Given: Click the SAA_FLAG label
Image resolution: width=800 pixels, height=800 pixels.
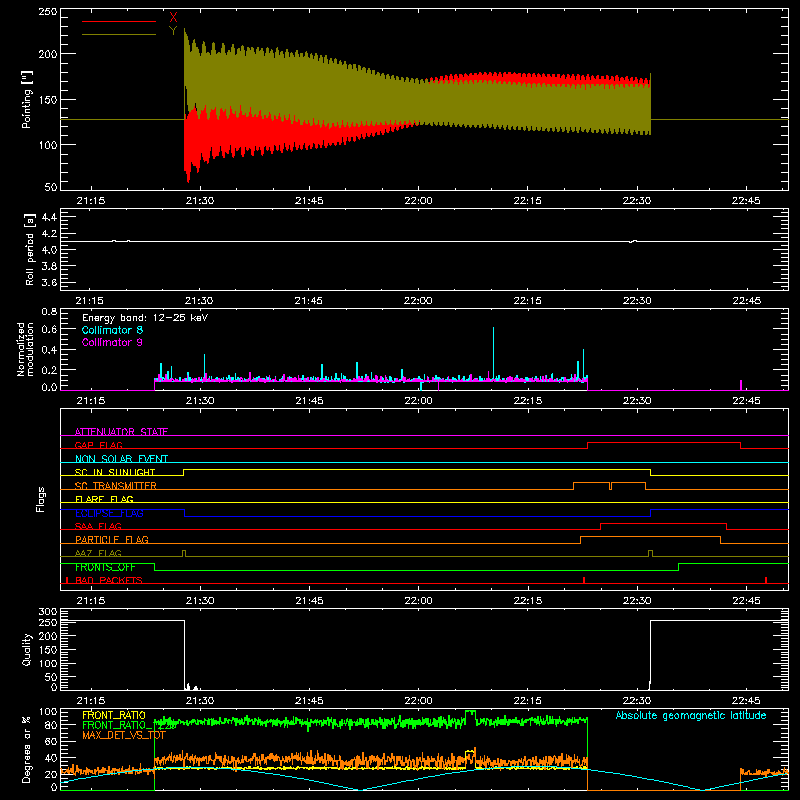Looking at the screenshot, I should click(98, 526).
